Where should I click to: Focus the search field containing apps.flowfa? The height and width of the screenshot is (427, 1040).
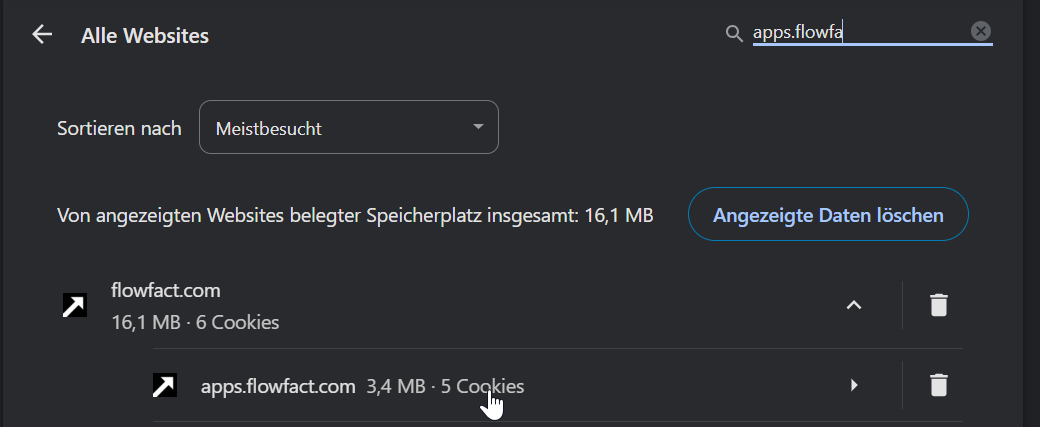click(860, 32)
